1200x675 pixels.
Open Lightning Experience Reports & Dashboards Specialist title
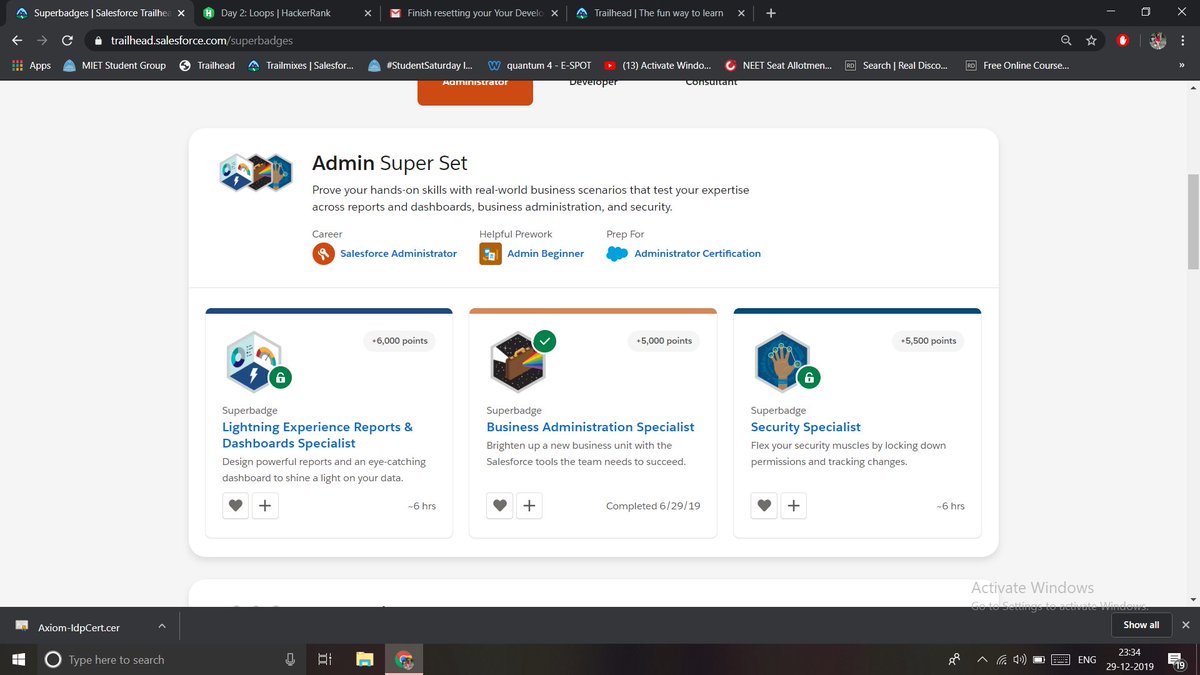317,435
